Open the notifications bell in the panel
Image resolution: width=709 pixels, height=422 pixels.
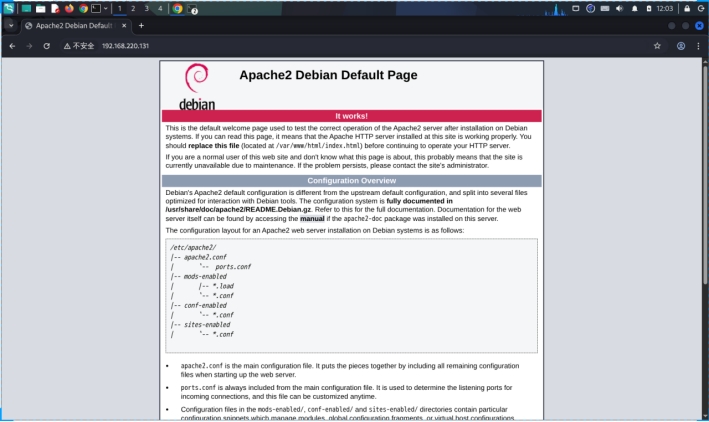tap(634, 8)
